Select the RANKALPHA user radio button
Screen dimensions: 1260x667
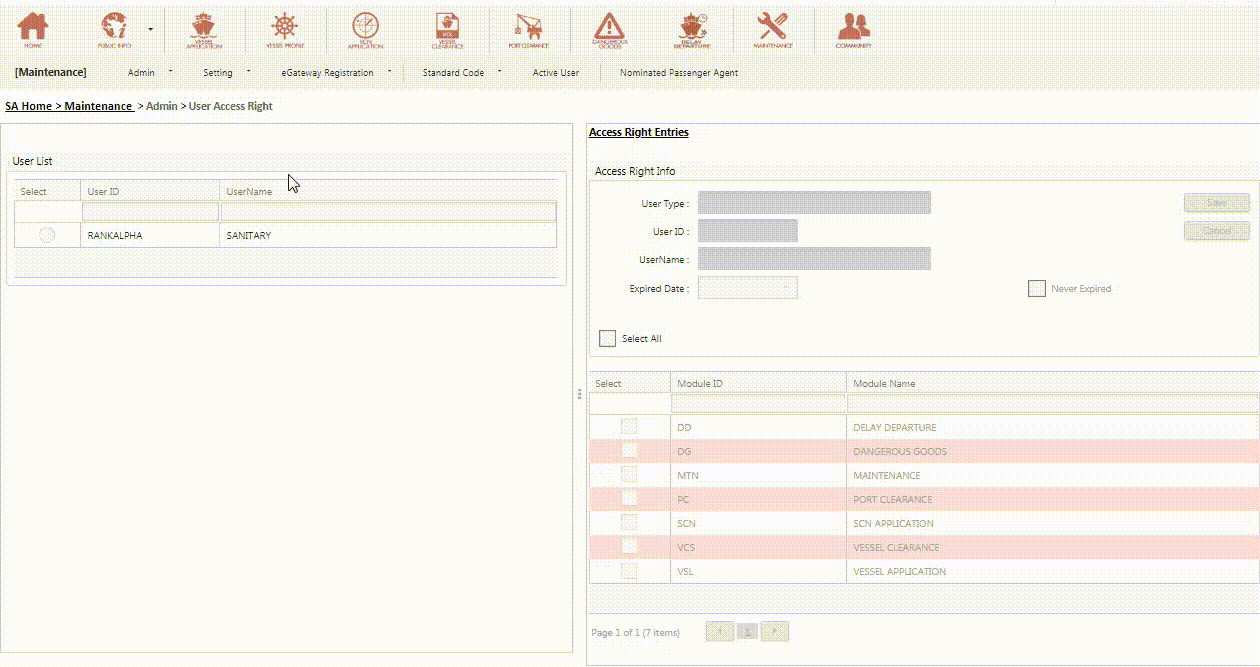pos(47,235)
